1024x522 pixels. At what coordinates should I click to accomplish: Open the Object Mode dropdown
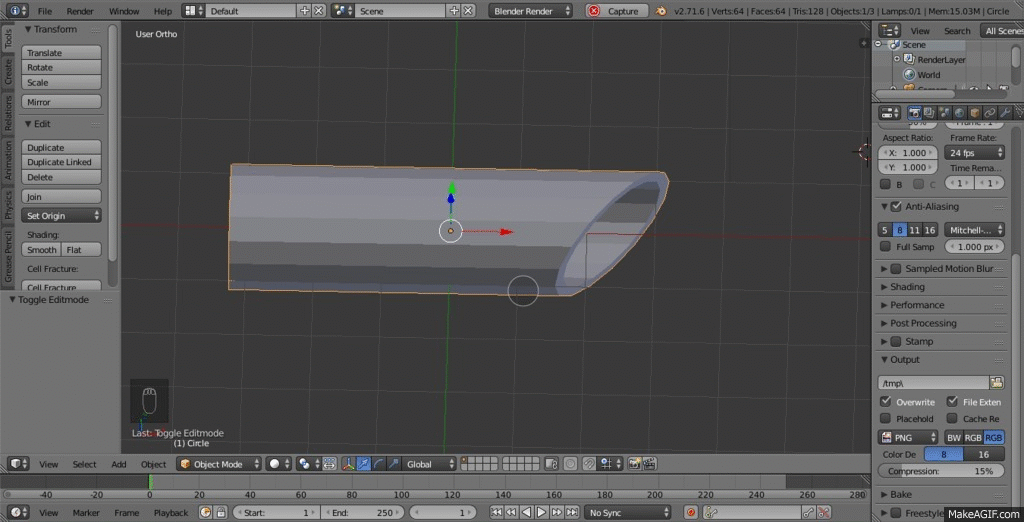(218, 464)
